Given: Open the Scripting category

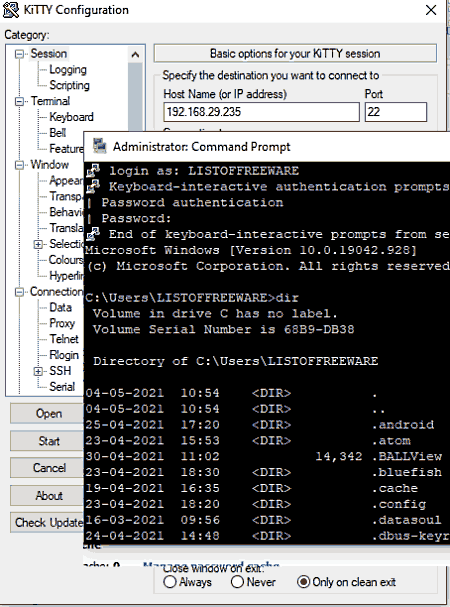Looking at the screenshot, I should click(69, 85).
